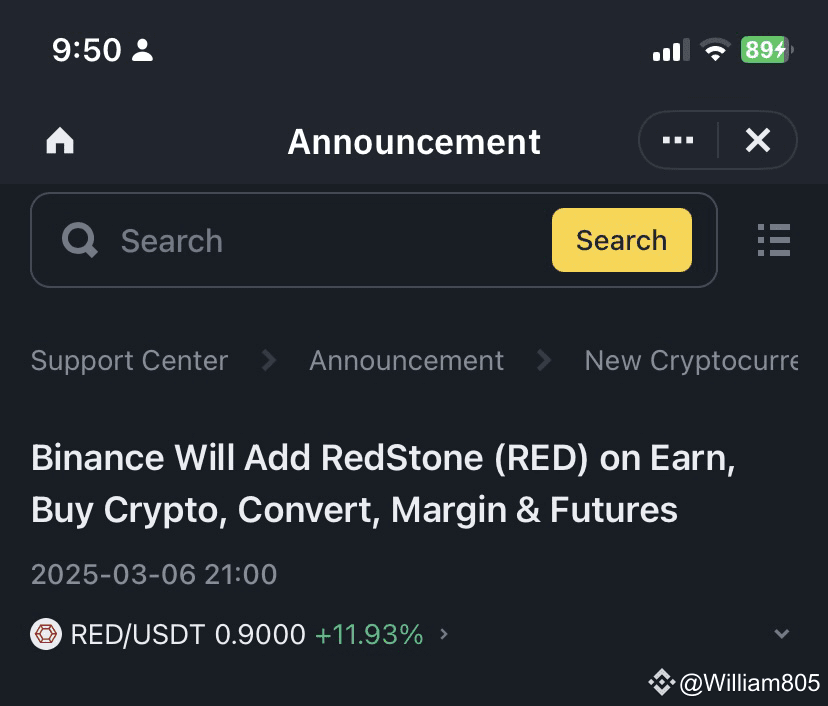Click the home icon in the top bar
The image size is (828, 706).
[x=59, y=141]
